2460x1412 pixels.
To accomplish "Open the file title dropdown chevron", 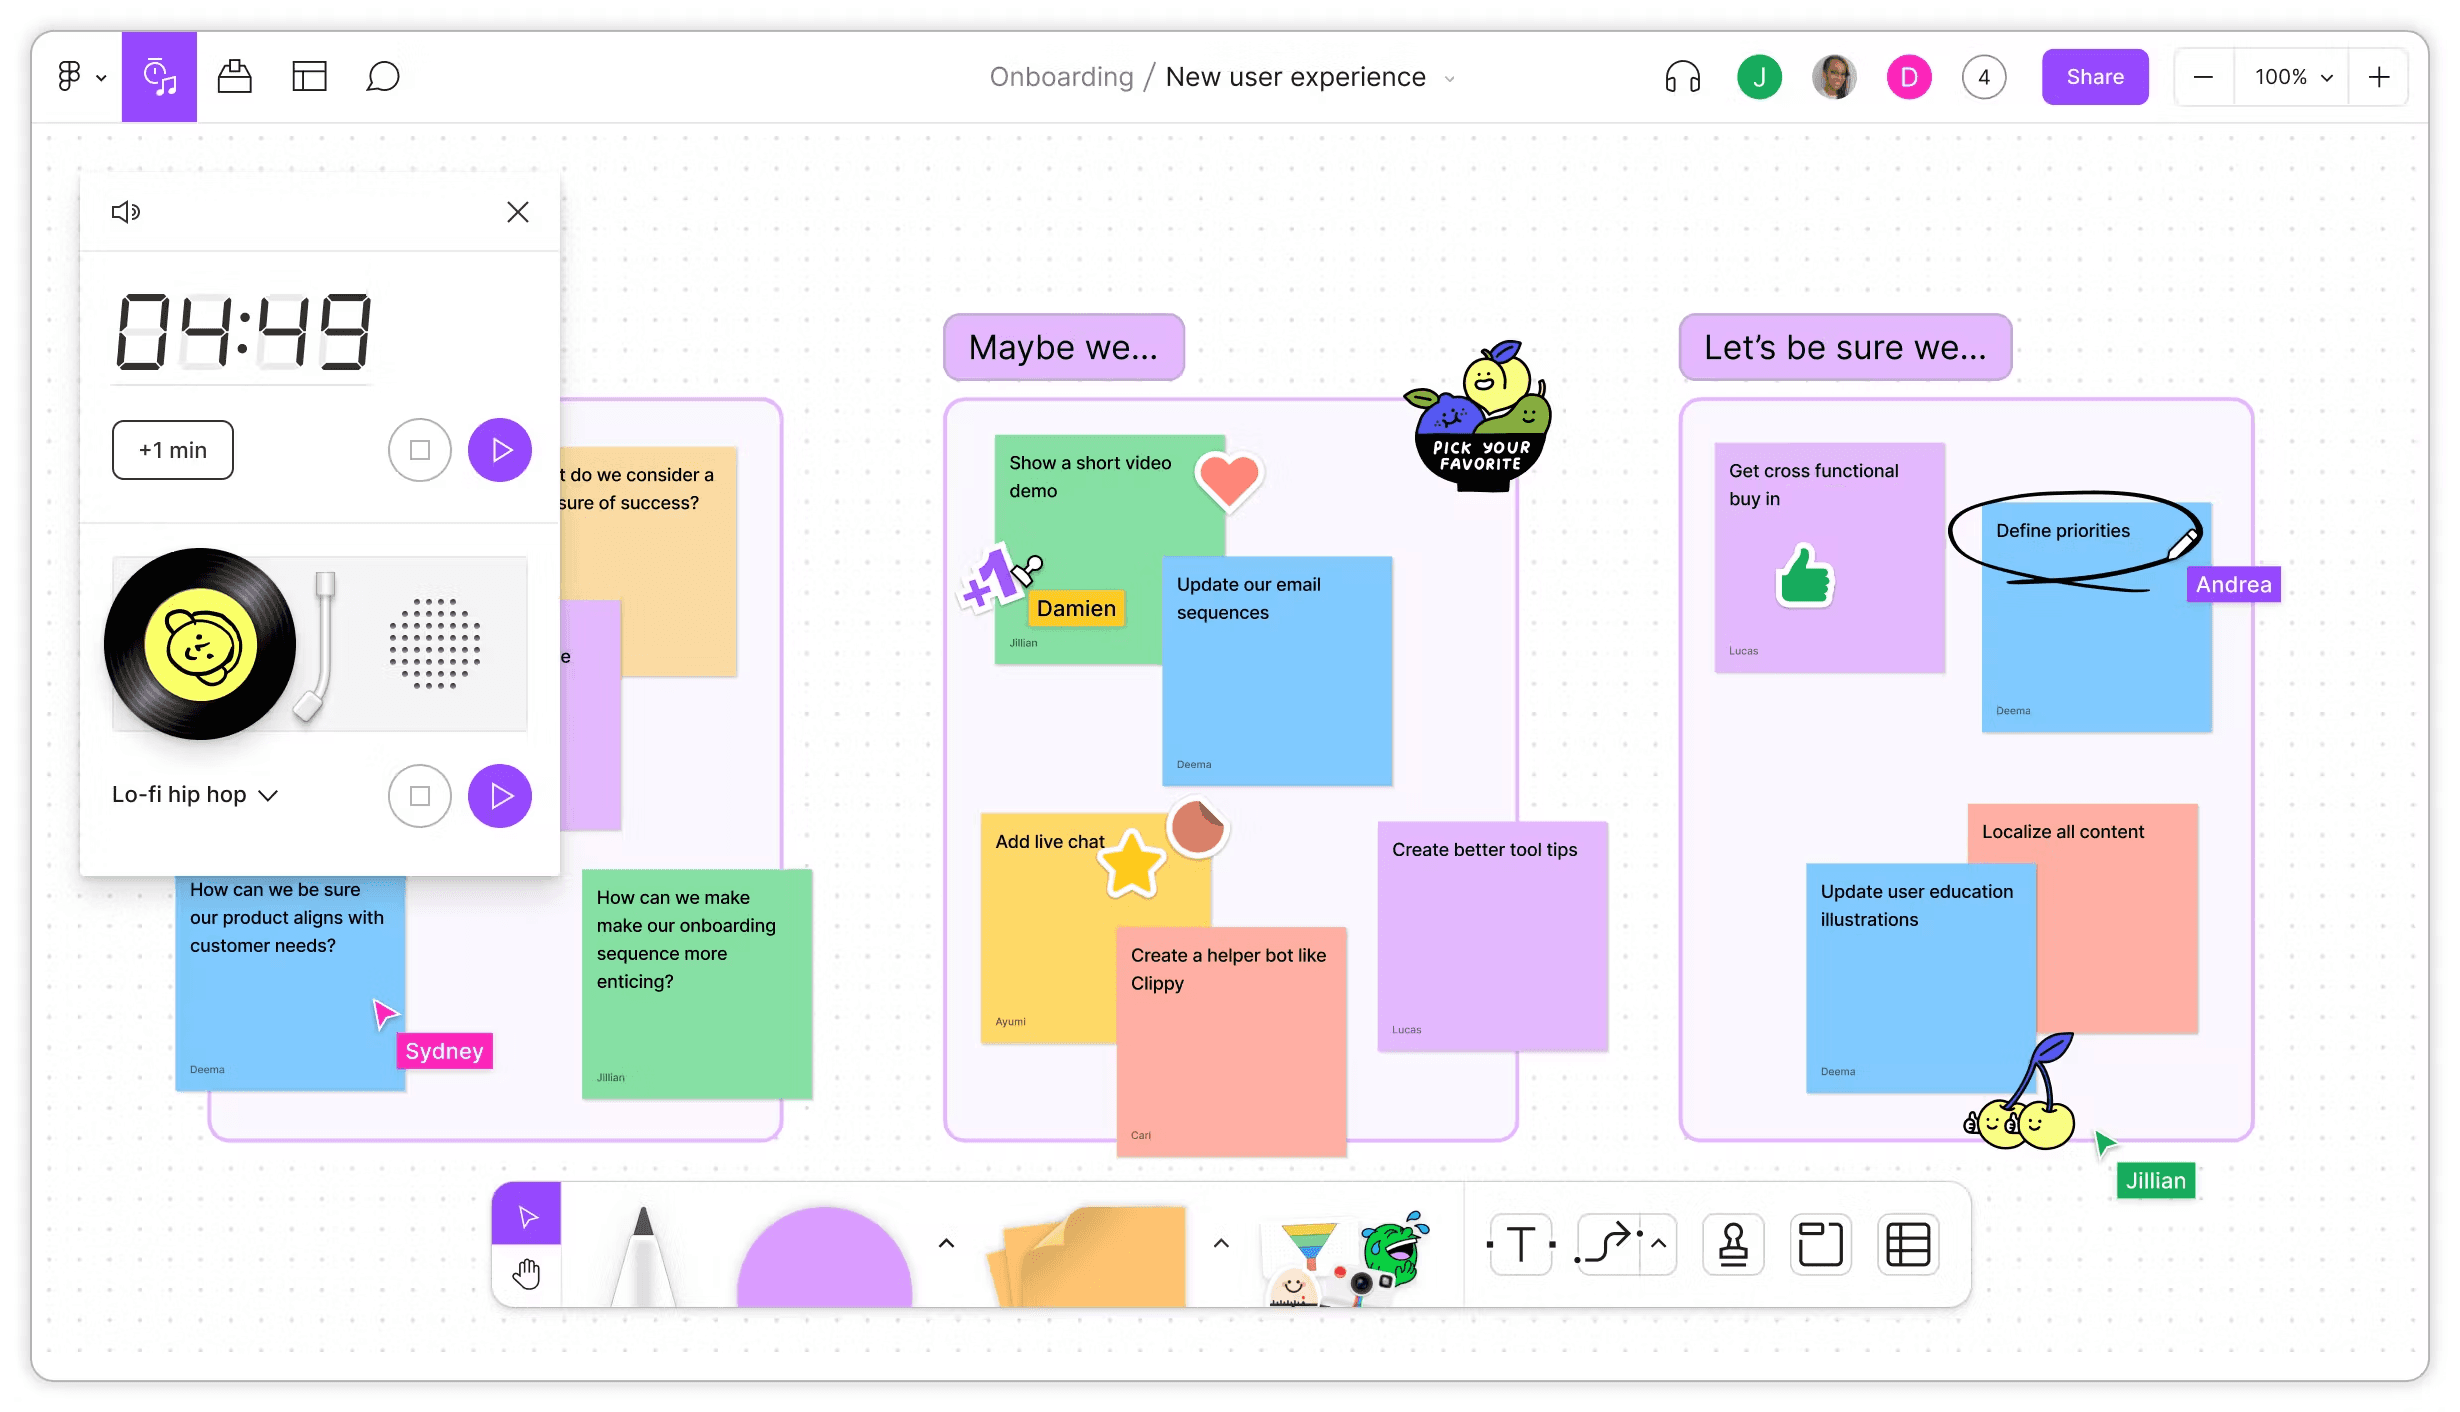I will coord(1449,79).
